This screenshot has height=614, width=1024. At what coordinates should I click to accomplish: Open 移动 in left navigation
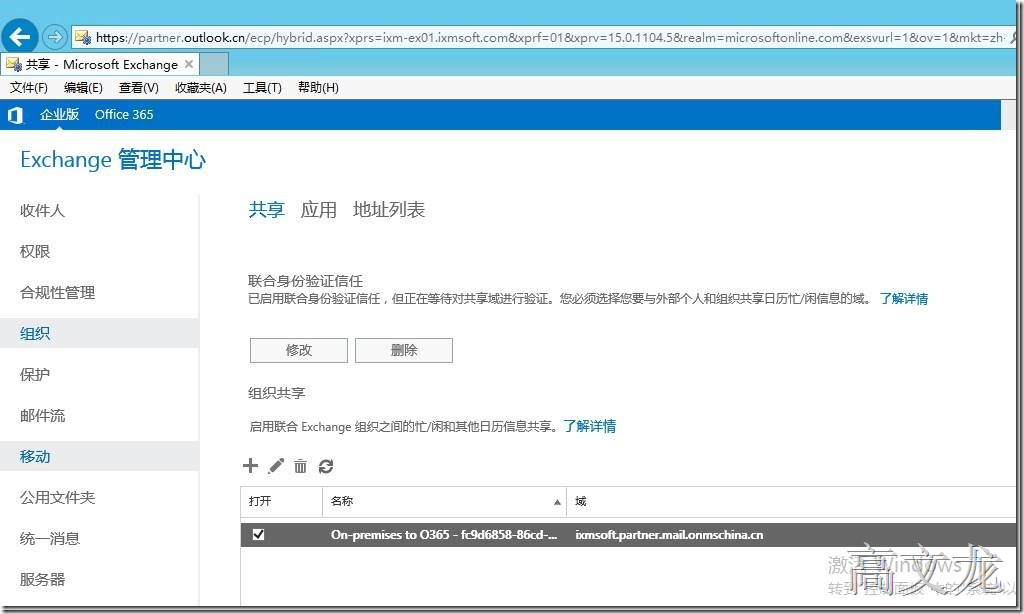(x=99, y=456)
